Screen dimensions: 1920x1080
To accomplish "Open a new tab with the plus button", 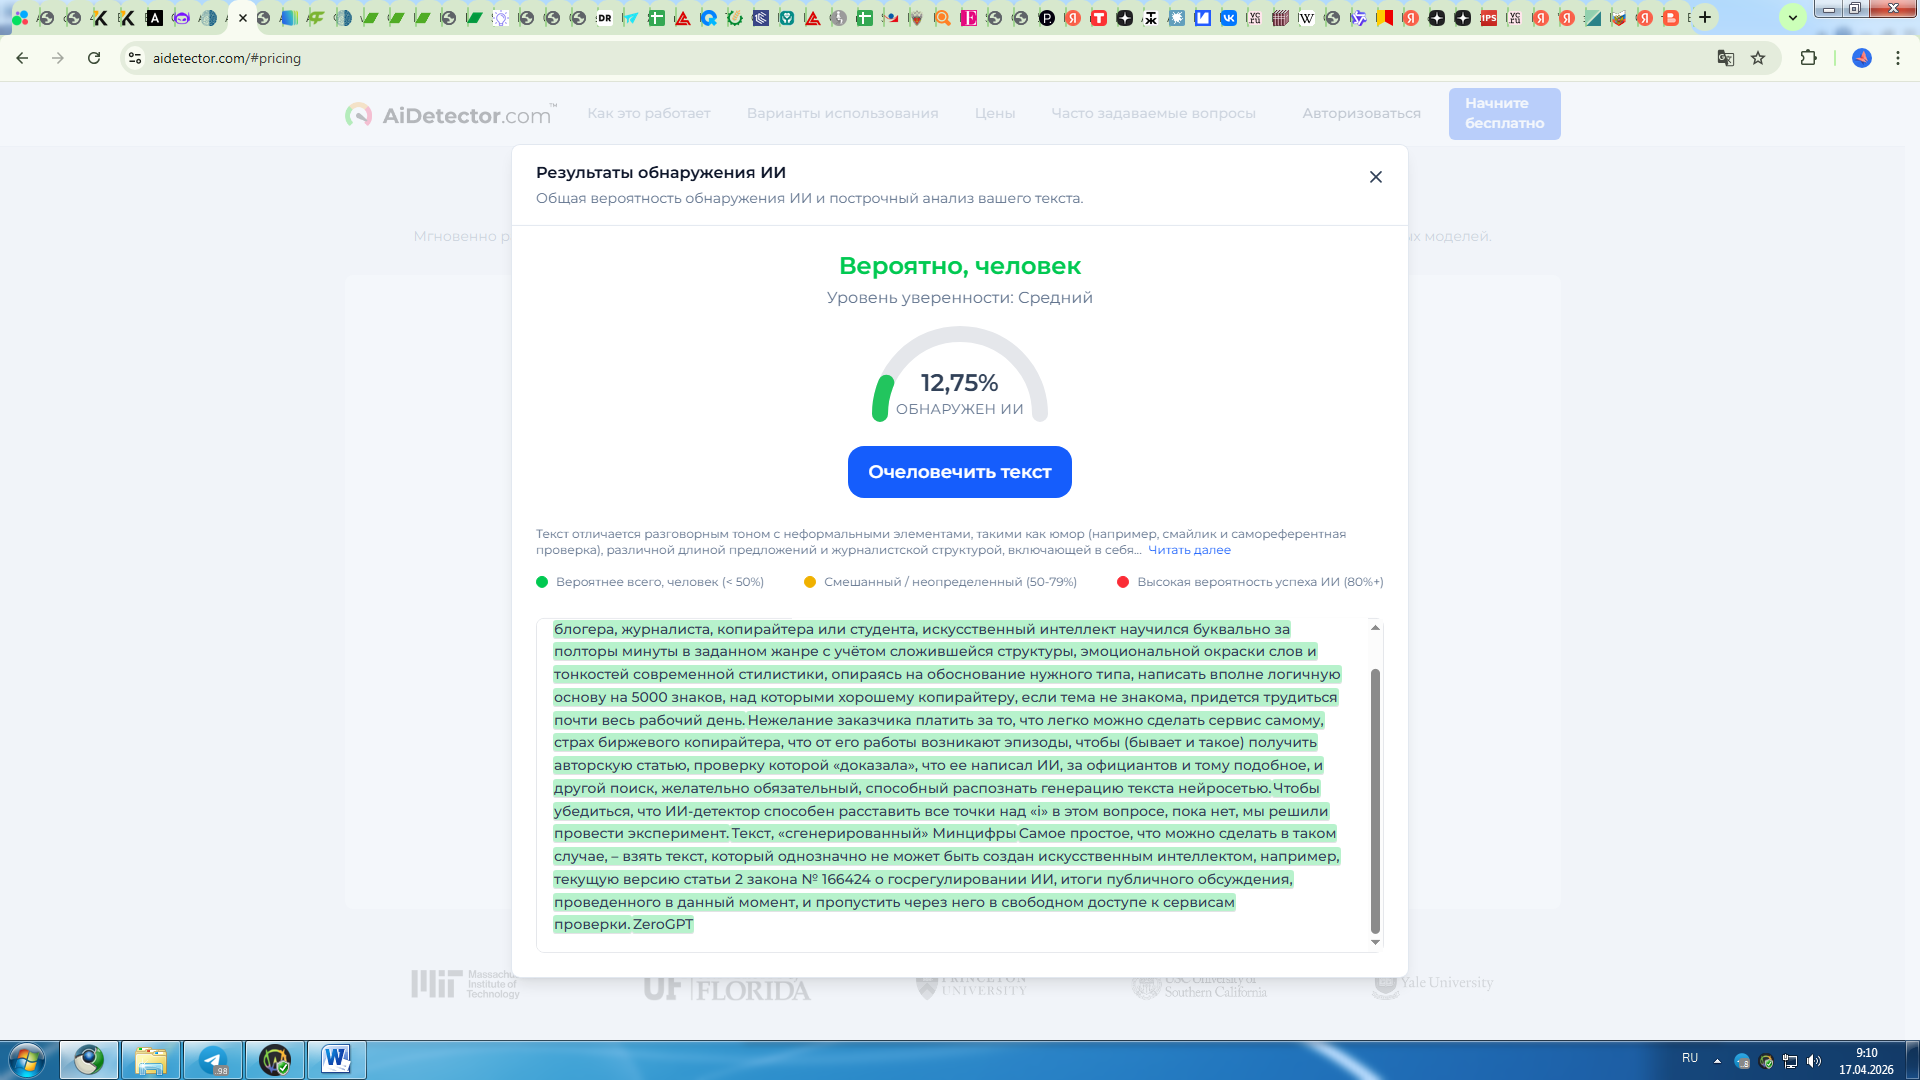I will (1705, 17).
